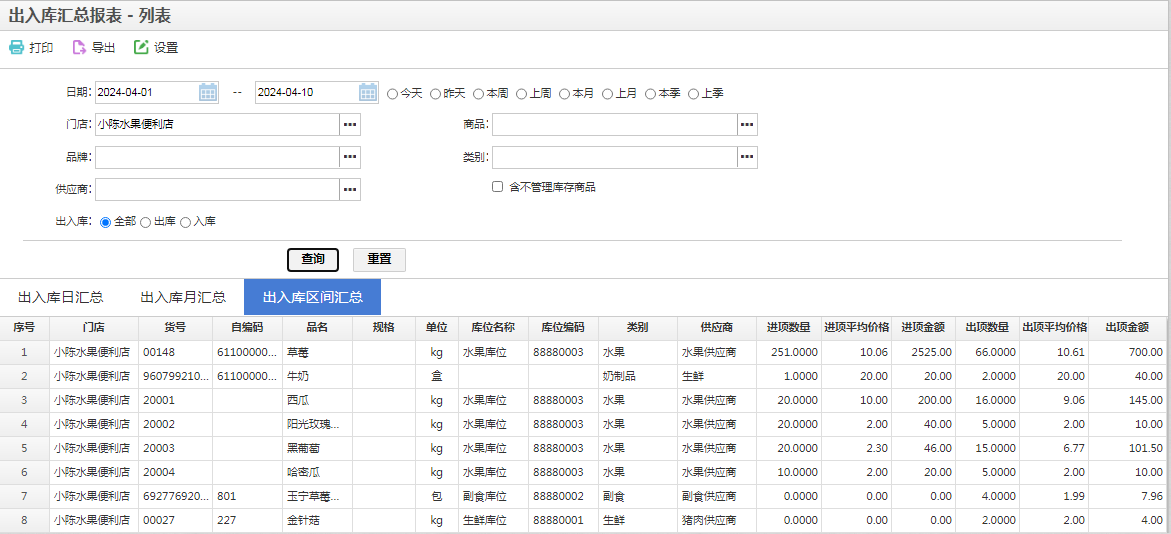Select the 上季 date range radio
The width and height of the screenshot is (1171, 534).
click(x=693, y=94)
